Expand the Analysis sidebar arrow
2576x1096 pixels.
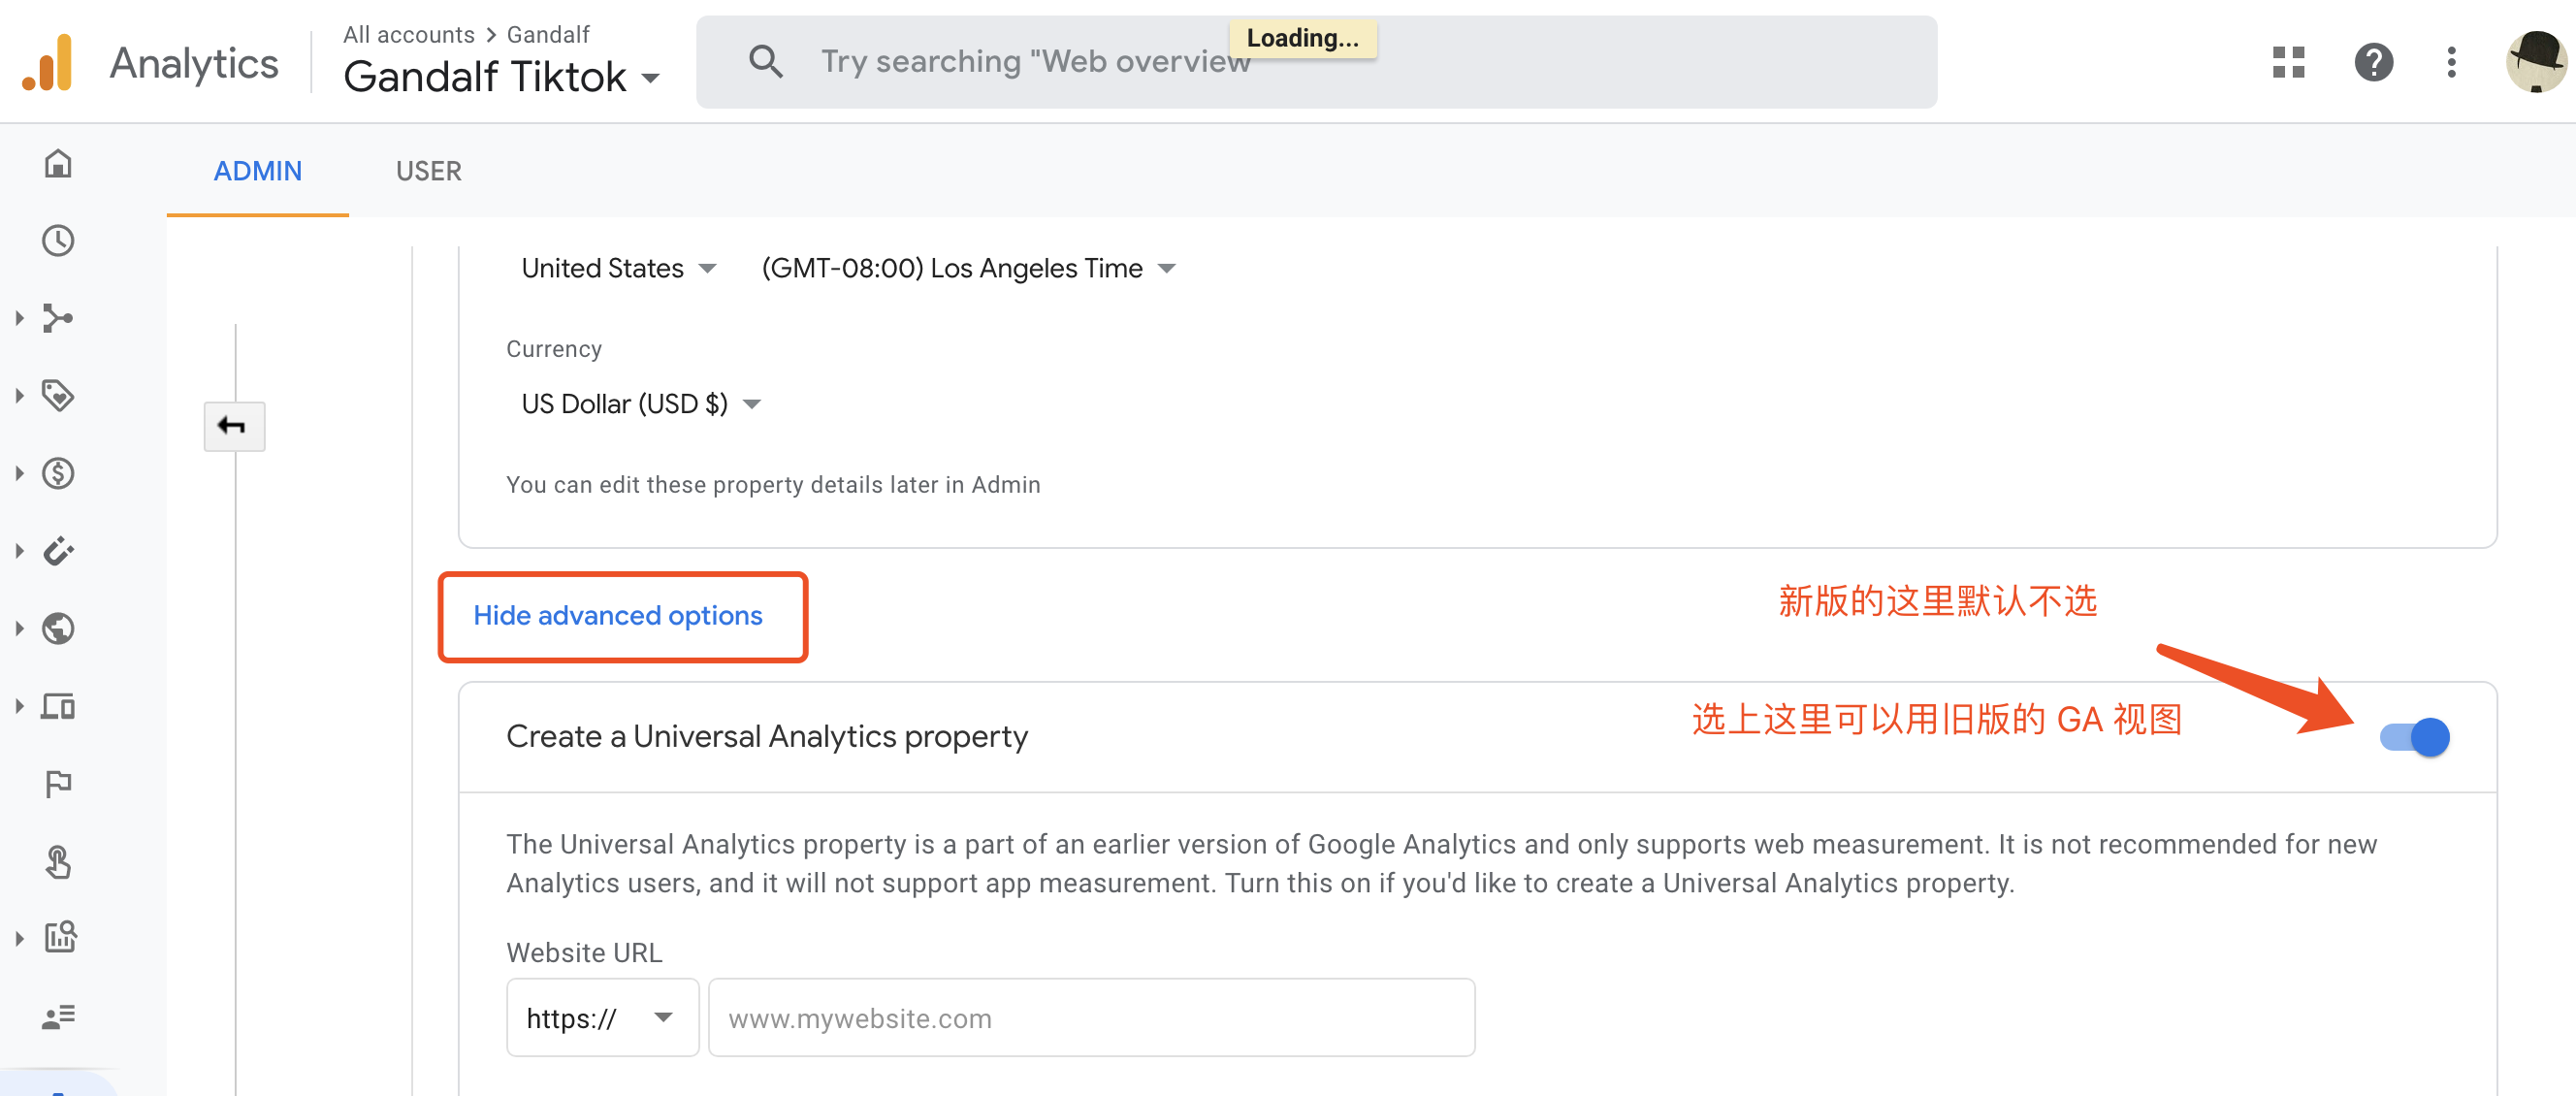coord(19,938)
